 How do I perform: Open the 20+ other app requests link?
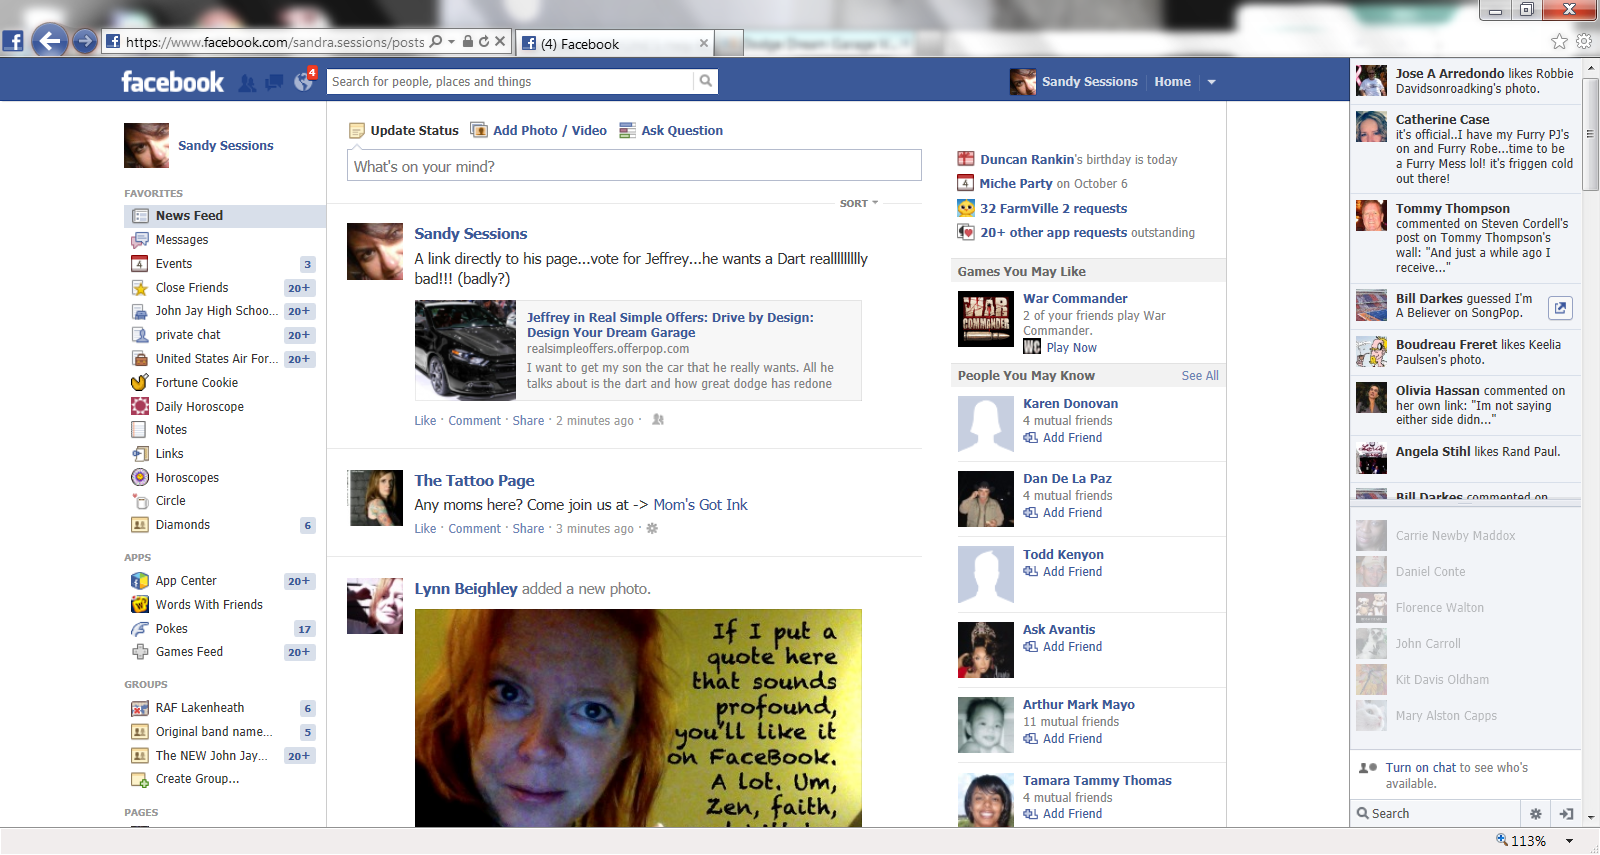(x=1053, y=233)
